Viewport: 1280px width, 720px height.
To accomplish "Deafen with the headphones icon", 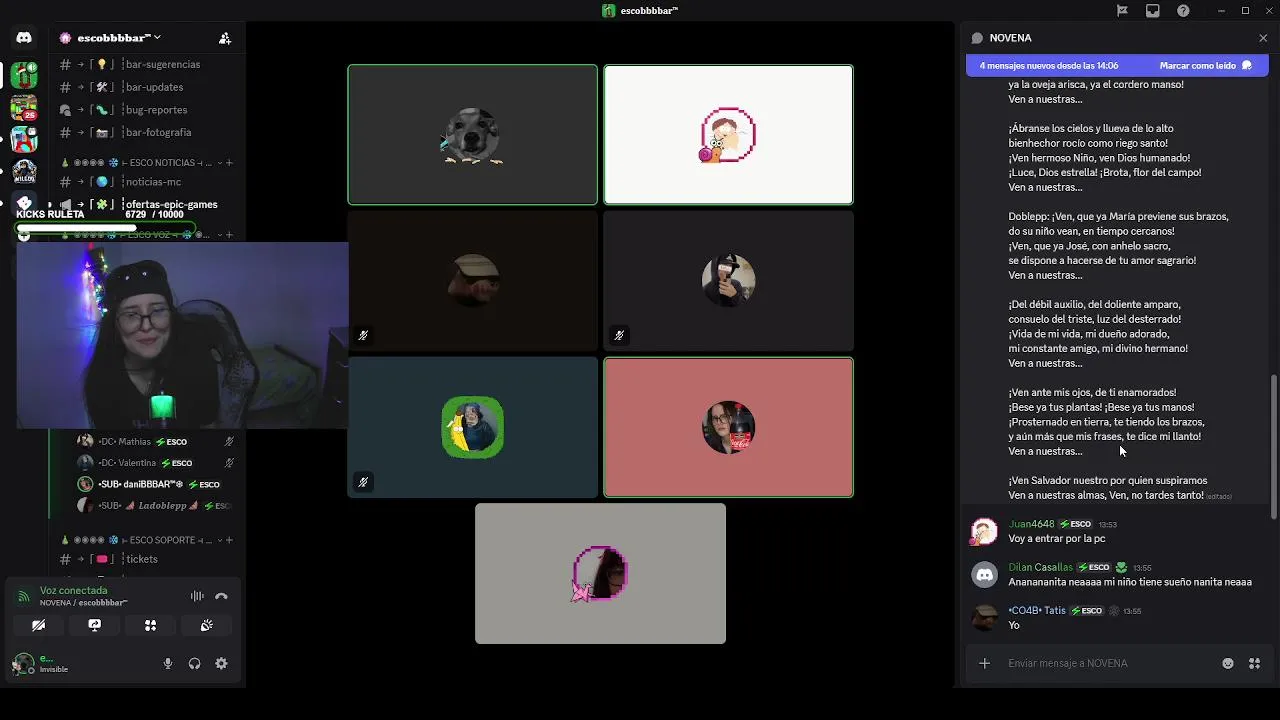I will tap(194, 664).
